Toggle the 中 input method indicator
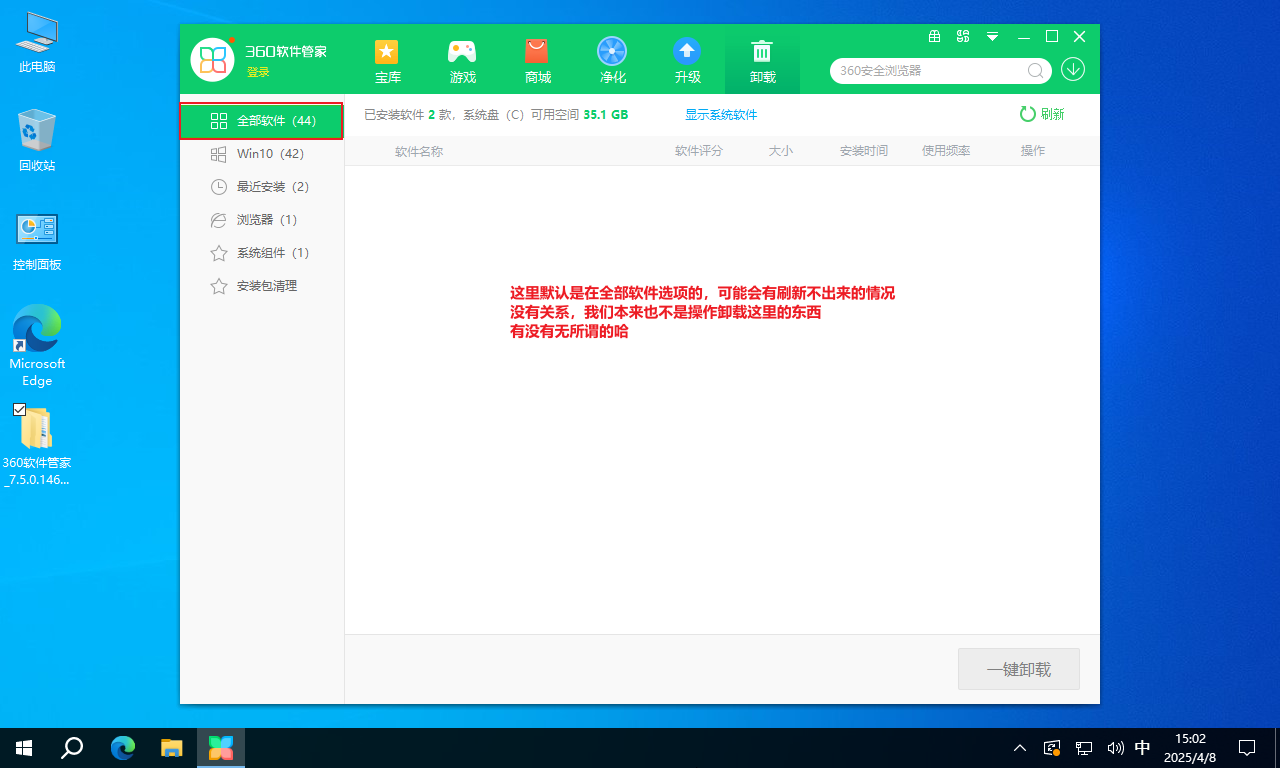Image resolution: width=1280 pixels, height=768 pixels. pyautogui.click(x=1144, y=747)
